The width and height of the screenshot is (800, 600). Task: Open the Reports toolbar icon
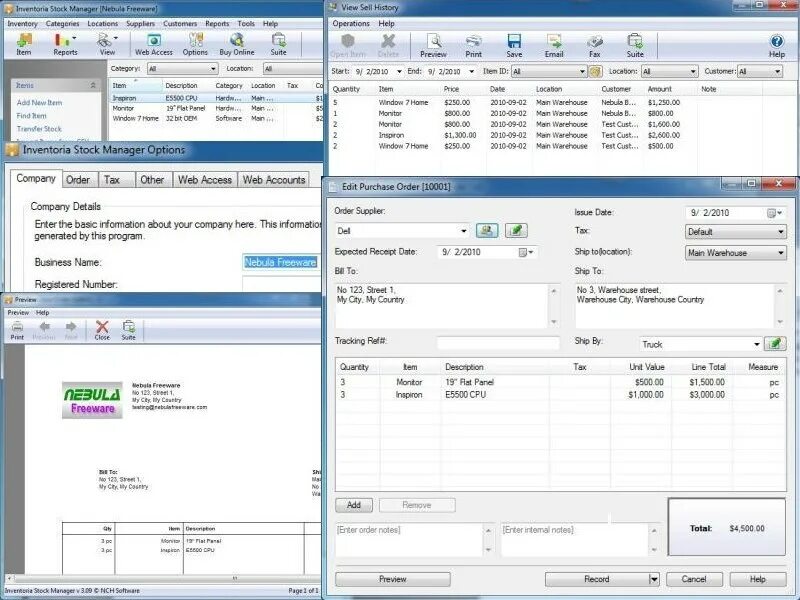click(x=64, y=42)
